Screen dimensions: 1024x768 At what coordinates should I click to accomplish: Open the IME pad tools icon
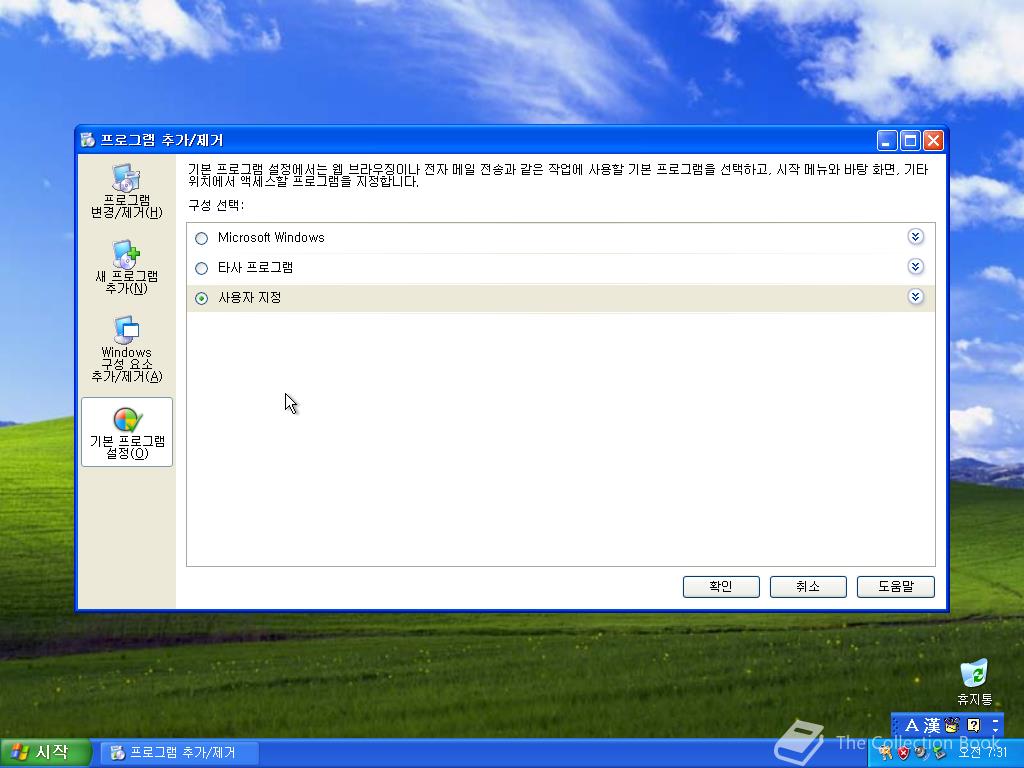point(952,725)
